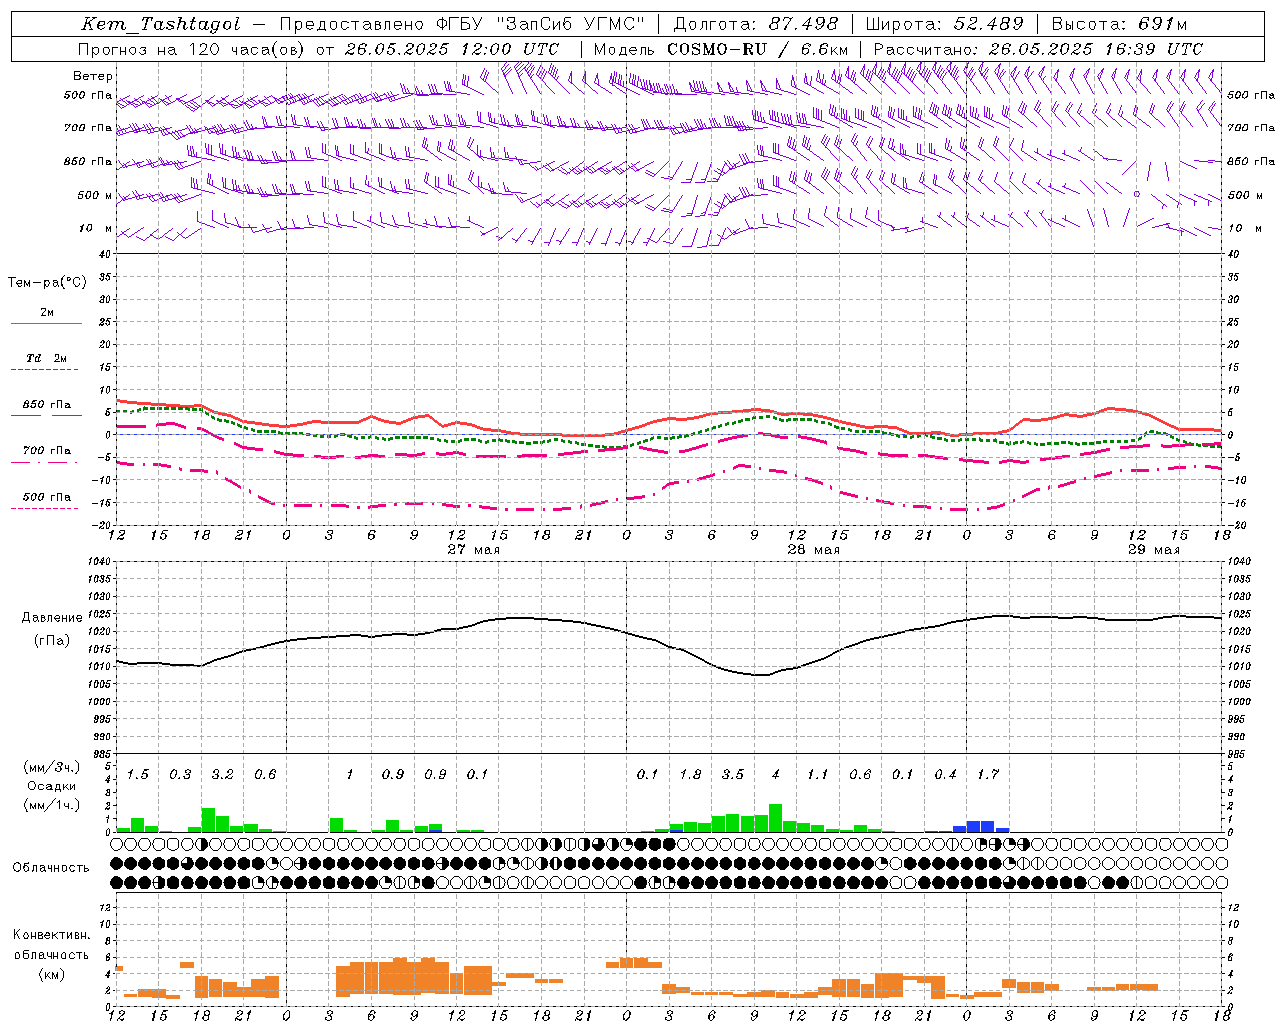Click the Осадки precipitation label

[x=52, y=786]
